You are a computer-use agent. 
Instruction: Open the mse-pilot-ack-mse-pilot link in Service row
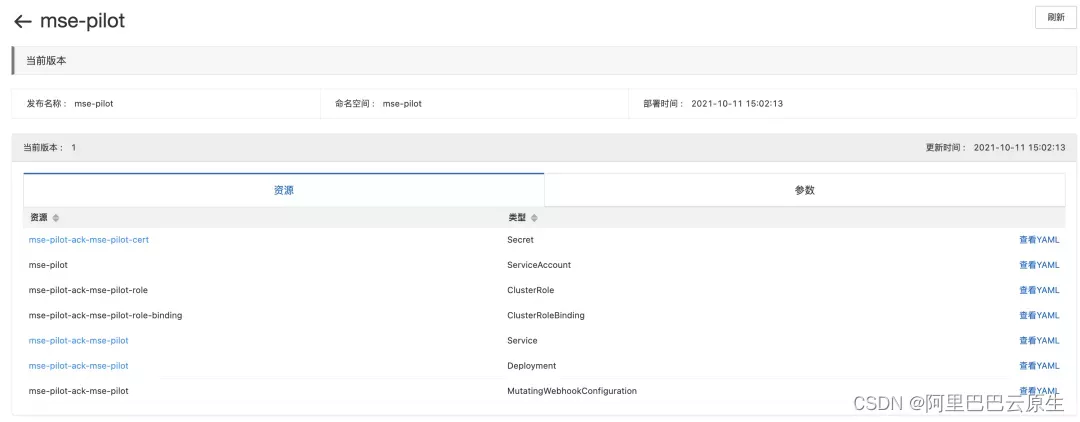[x=79, y=340]
